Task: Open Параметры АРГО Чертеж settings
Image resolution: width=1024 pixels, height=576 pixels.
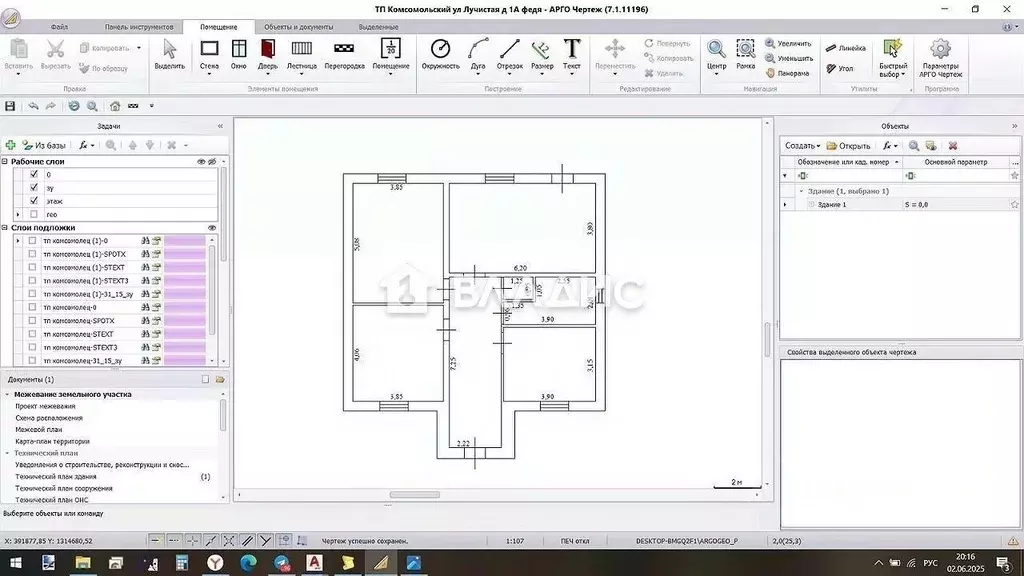Action: tap(940, 57)
